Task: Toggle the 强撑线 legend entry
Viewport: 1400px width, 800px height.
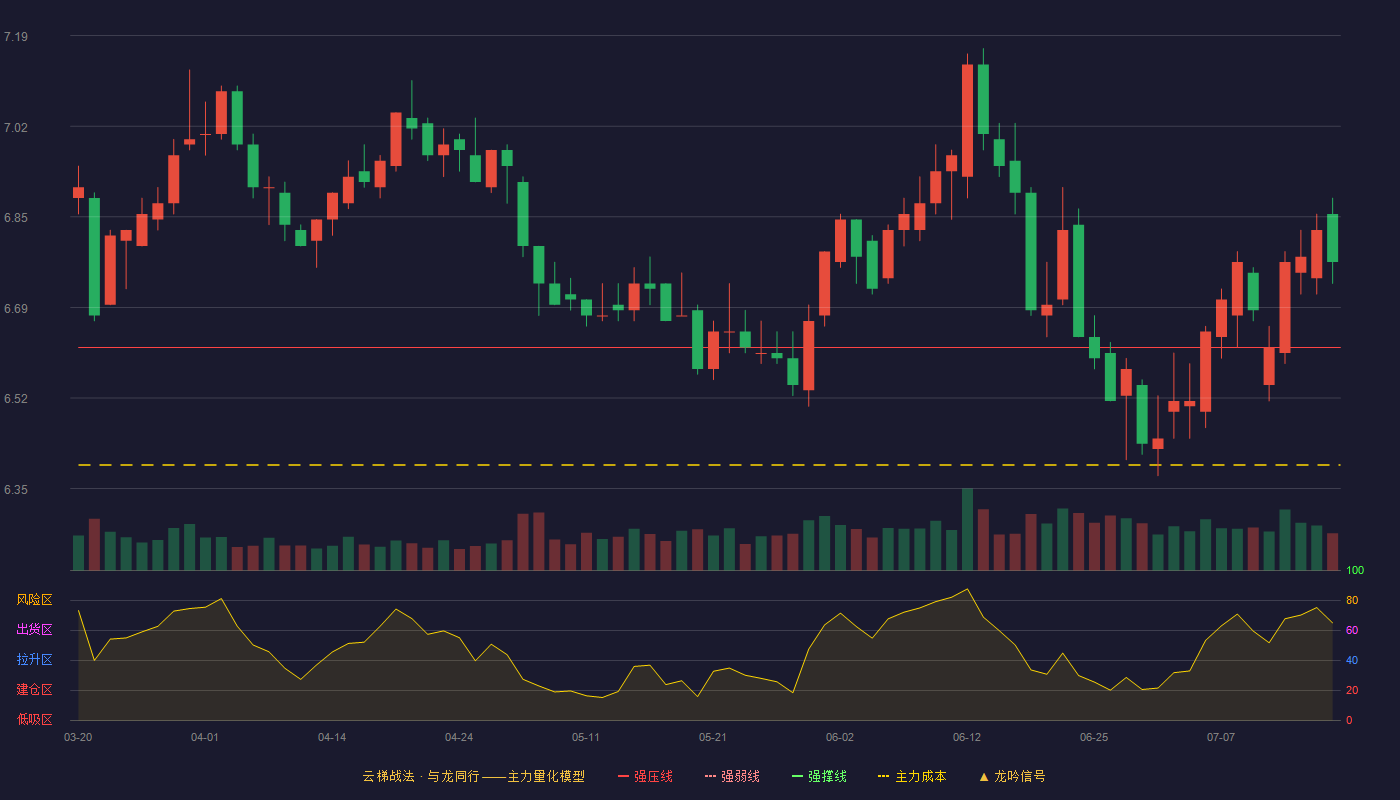Action: 819,776
